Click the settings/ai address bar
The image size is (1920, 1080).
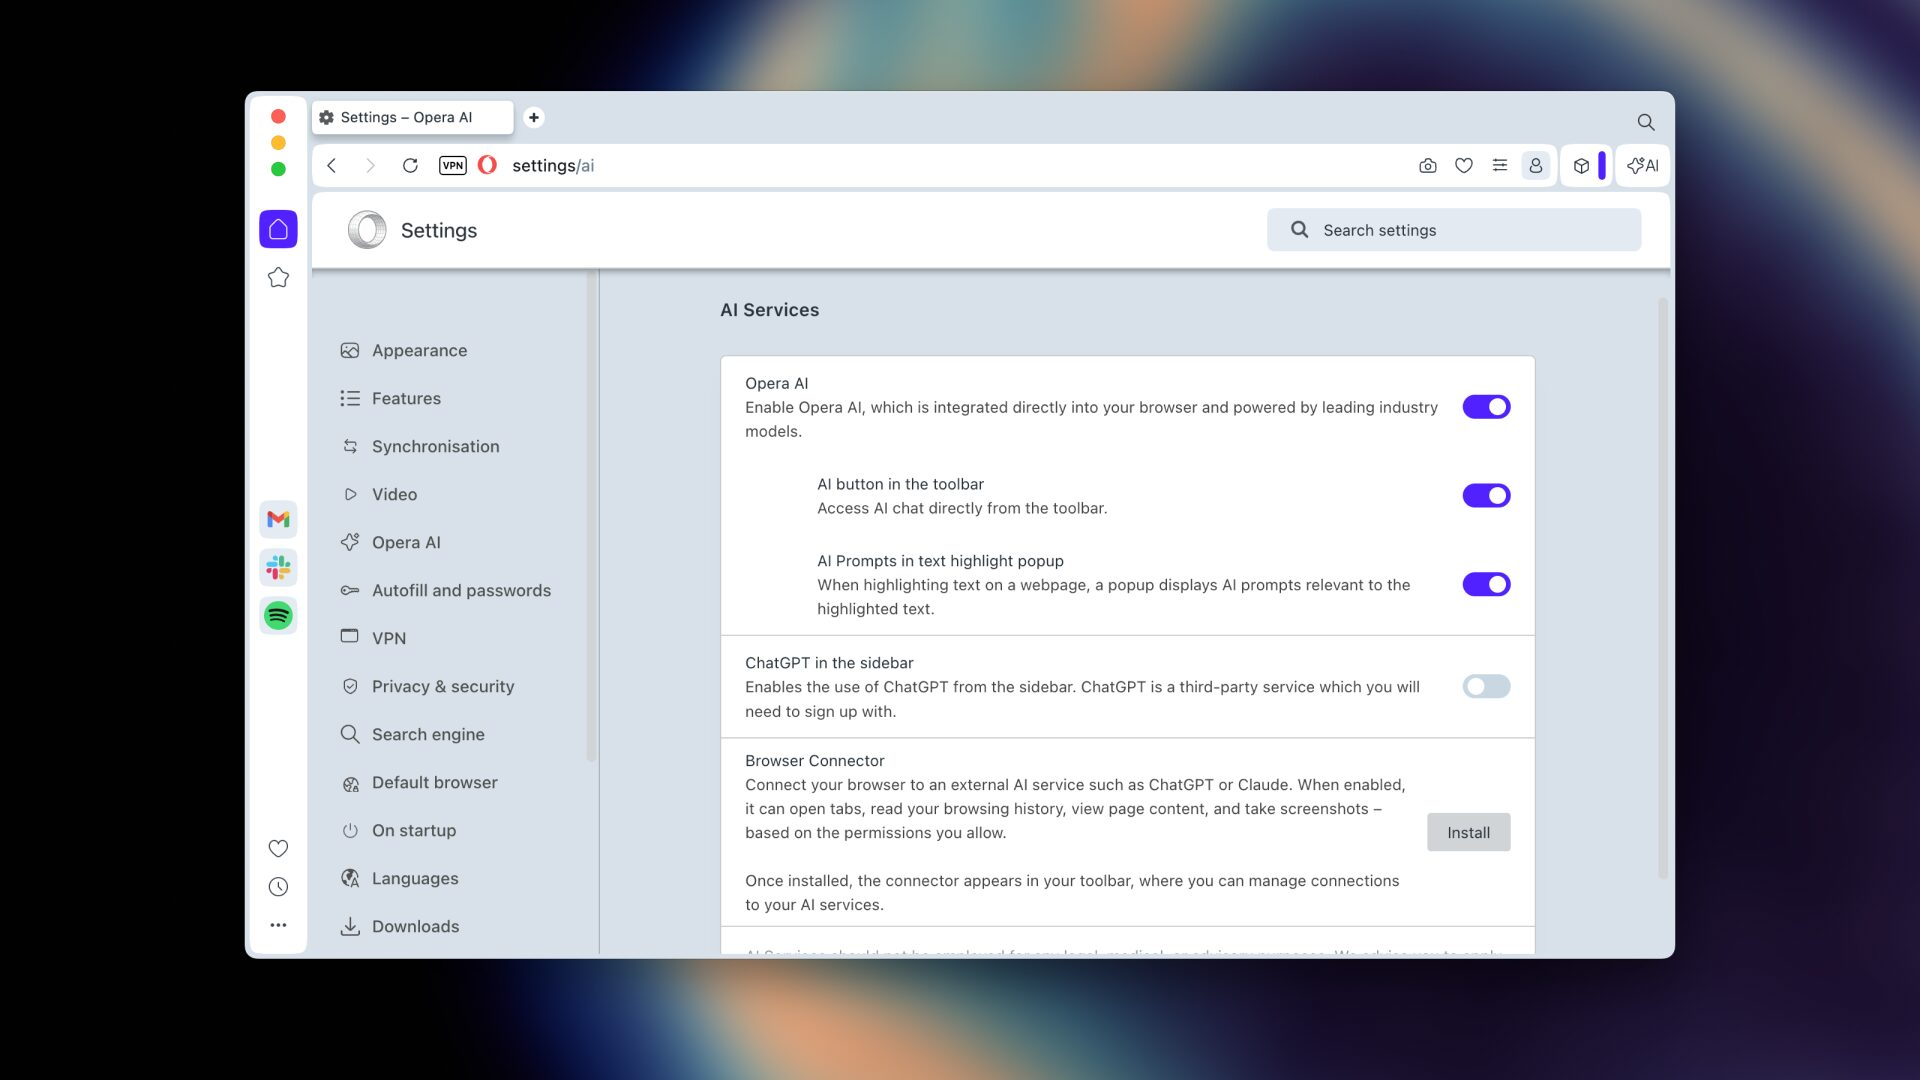click(553, 166)
